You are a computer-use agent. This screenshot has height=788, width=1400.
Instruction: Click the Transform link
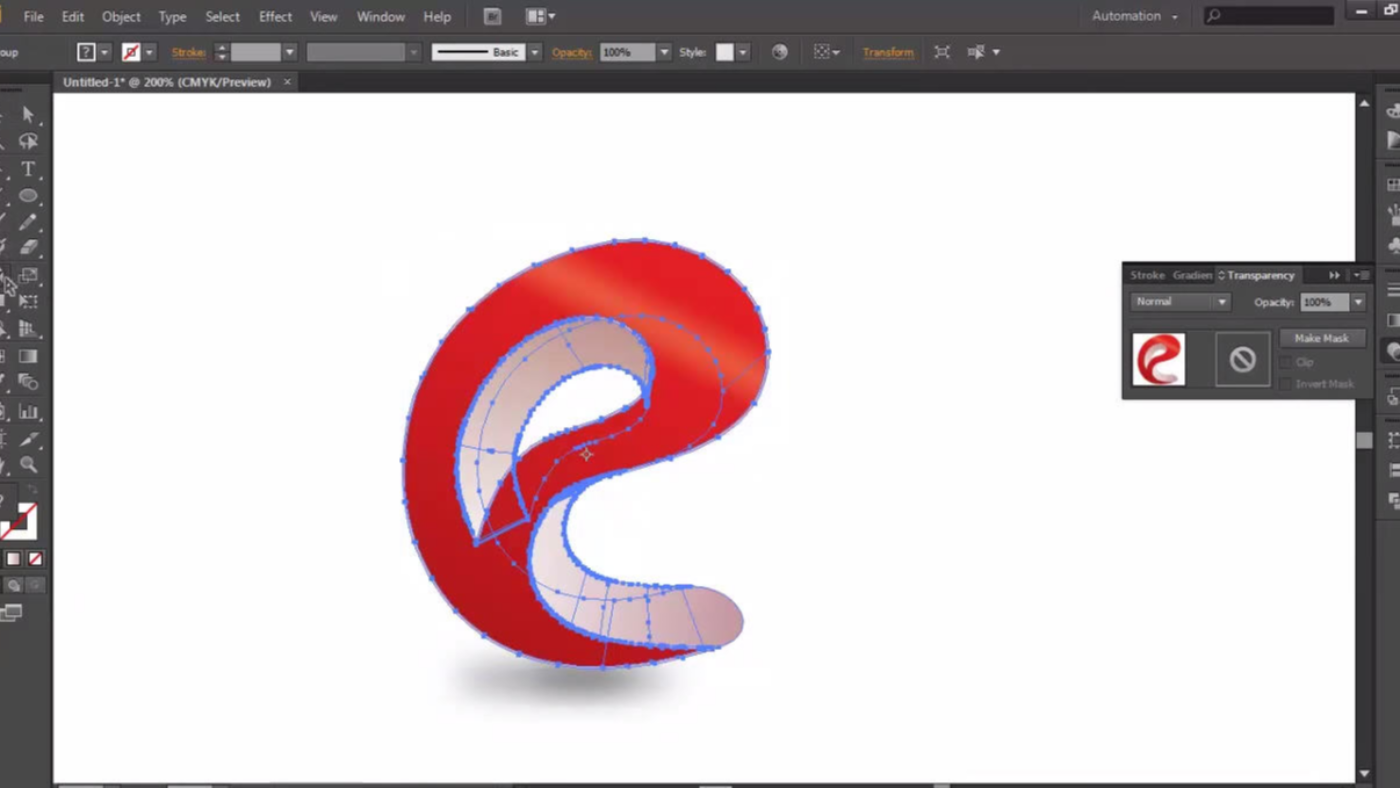click(x=888, y=52)
